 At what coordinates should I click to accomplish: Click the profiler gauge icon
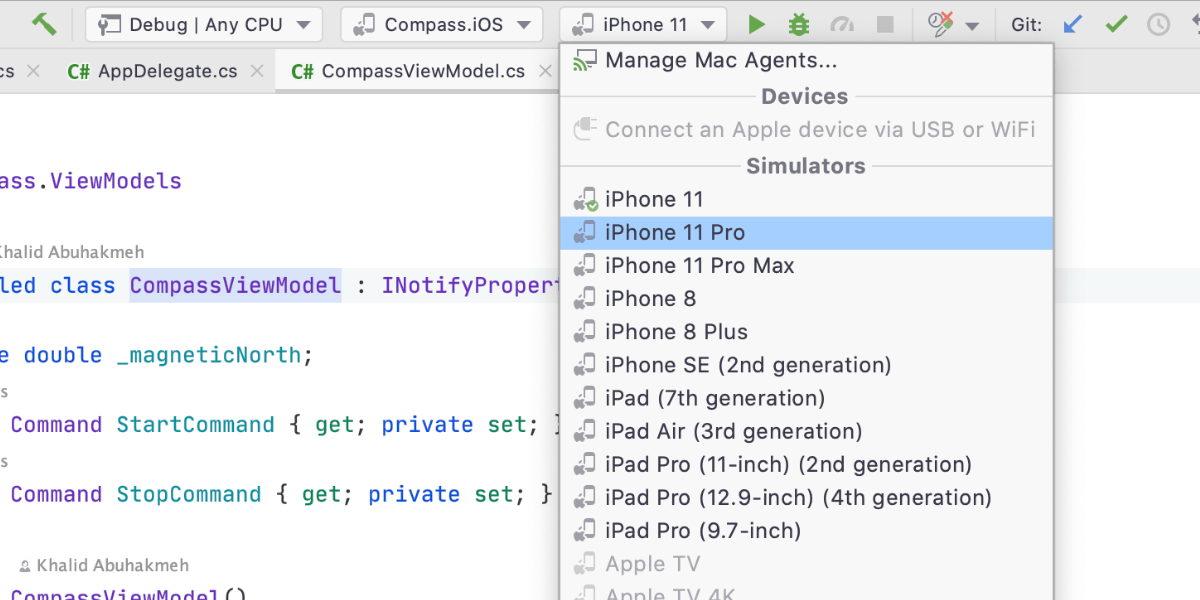click(x=843, y=25)
